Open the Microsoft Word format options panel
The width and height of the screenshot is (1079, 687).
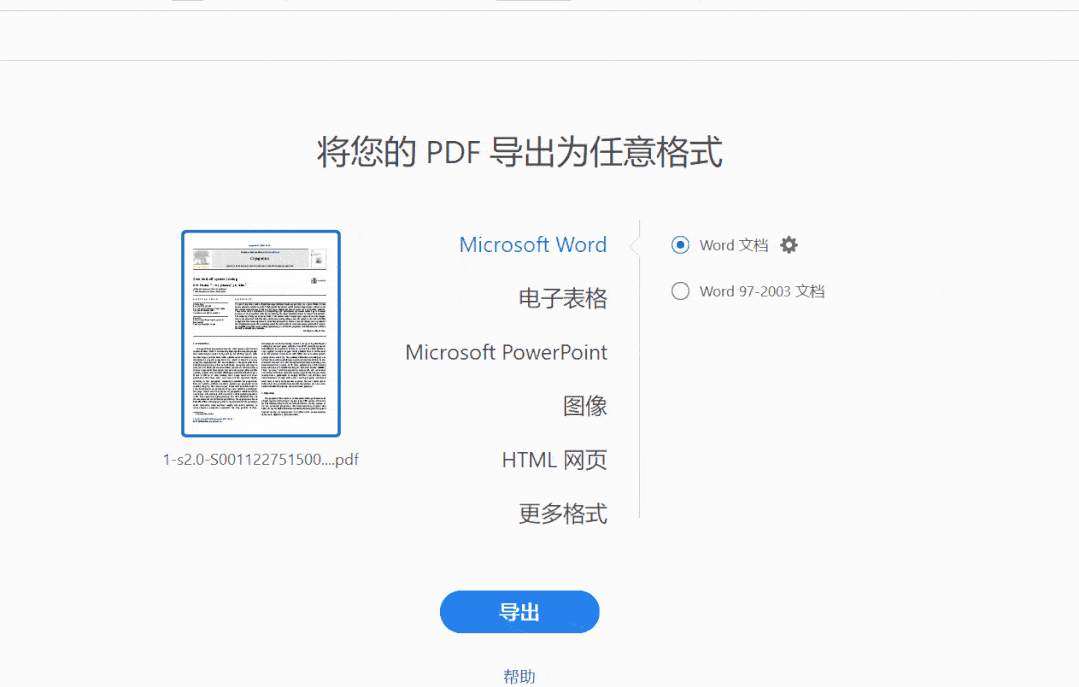click(533, 244)
